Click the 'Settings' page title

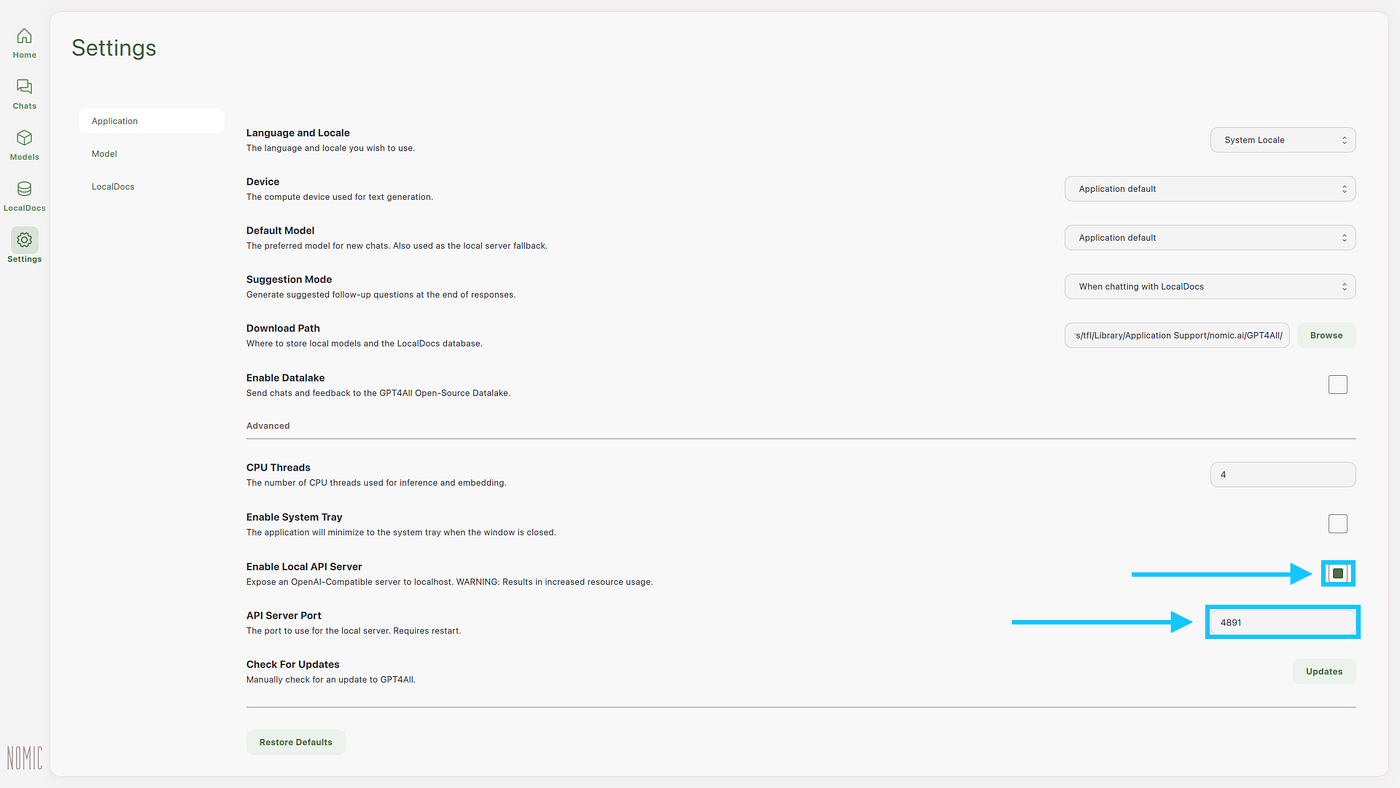(x=114, y=48)
